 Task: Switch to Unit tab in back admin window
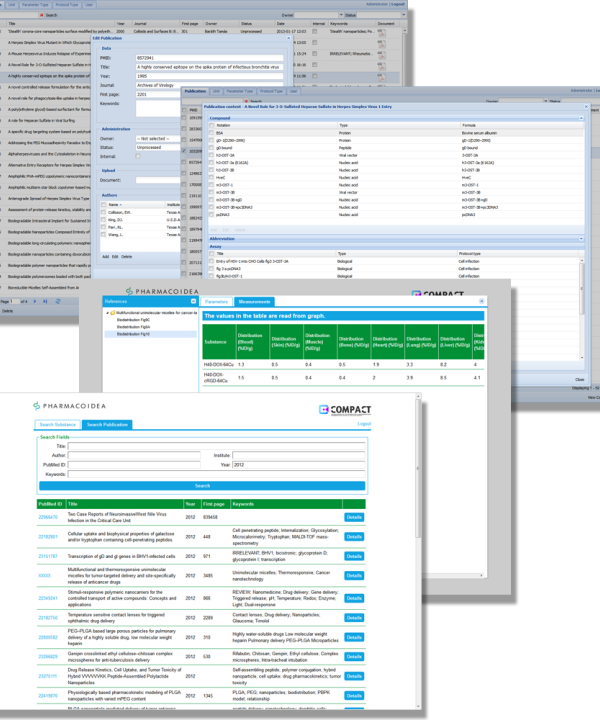pos(11,5)
